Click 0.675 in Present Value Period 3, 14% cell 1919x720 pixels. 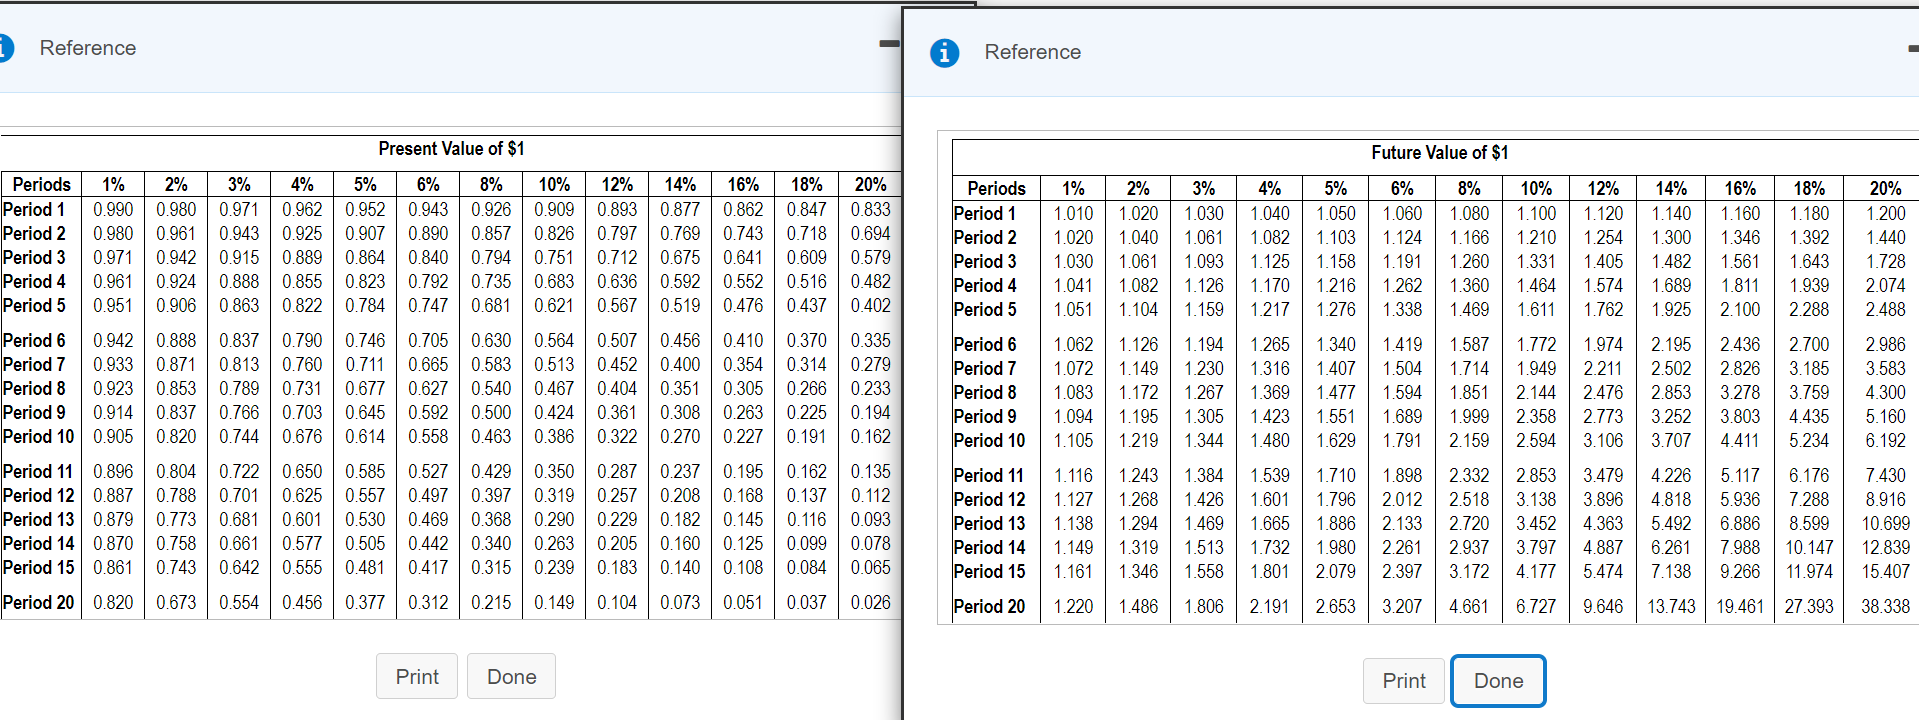(x=680, y=257)
